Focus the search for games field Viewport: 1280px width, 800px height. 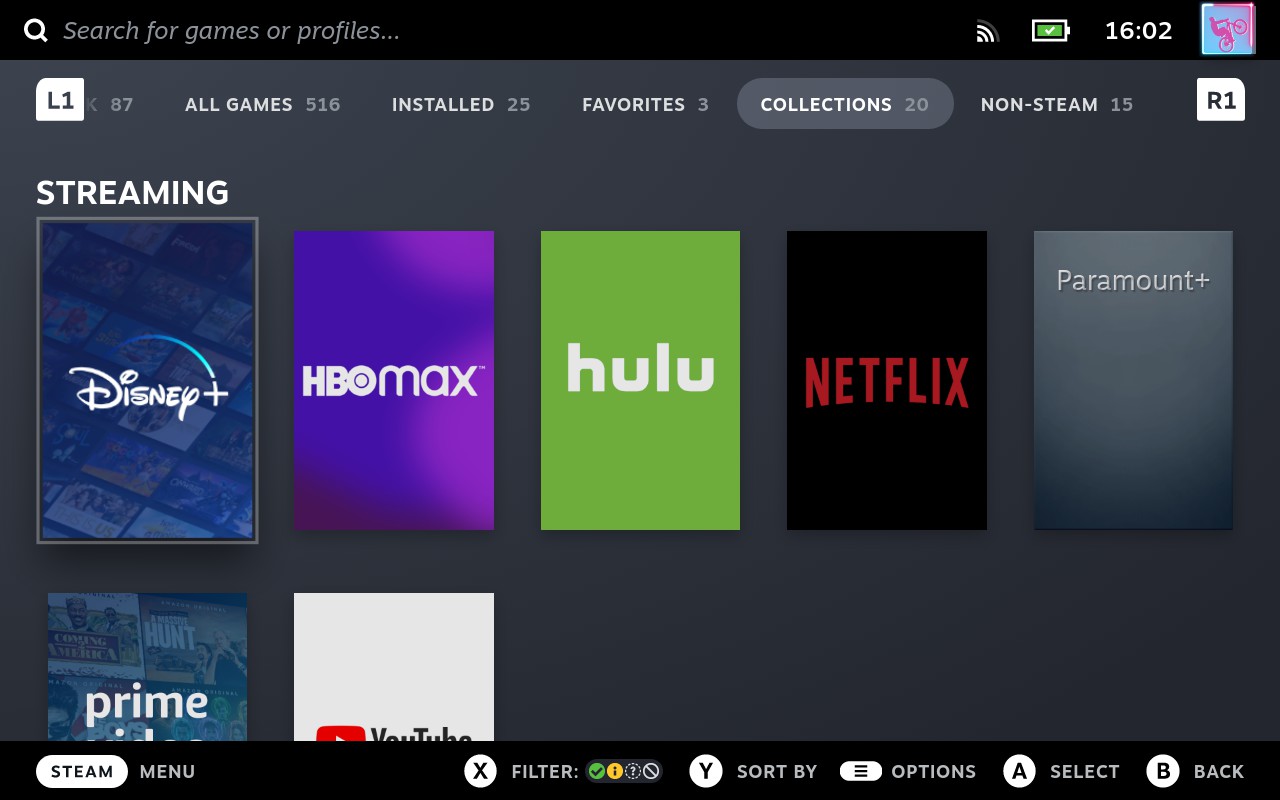232,31
